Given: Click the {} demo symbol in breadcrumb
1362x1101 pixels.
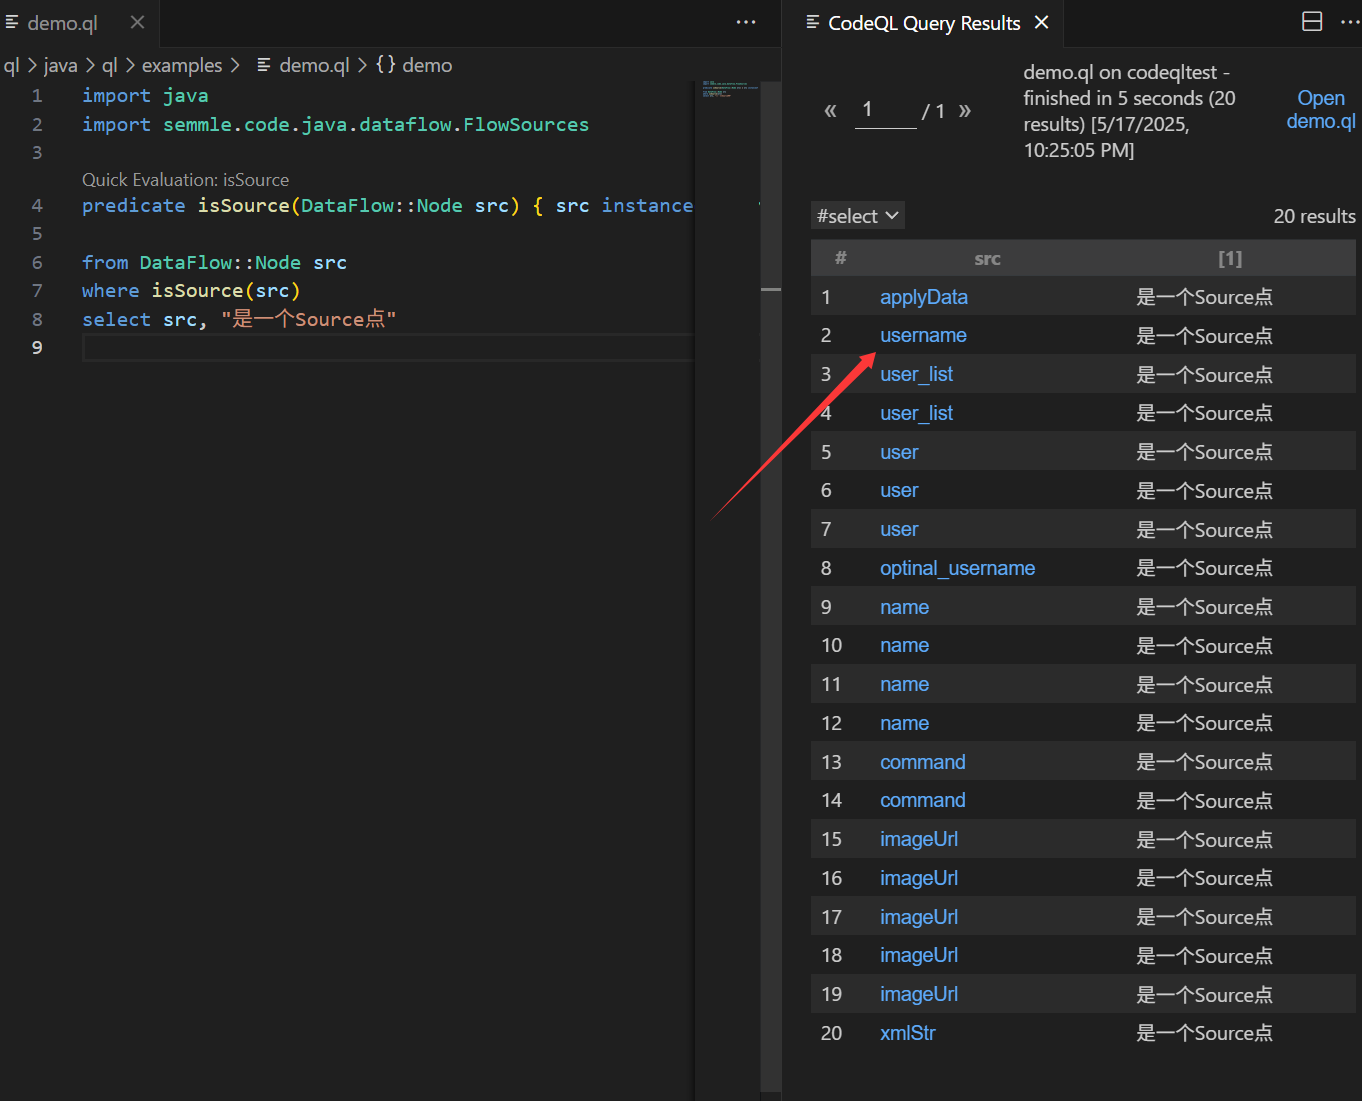Looking at the screenshot, I should [x=413, y=64].
